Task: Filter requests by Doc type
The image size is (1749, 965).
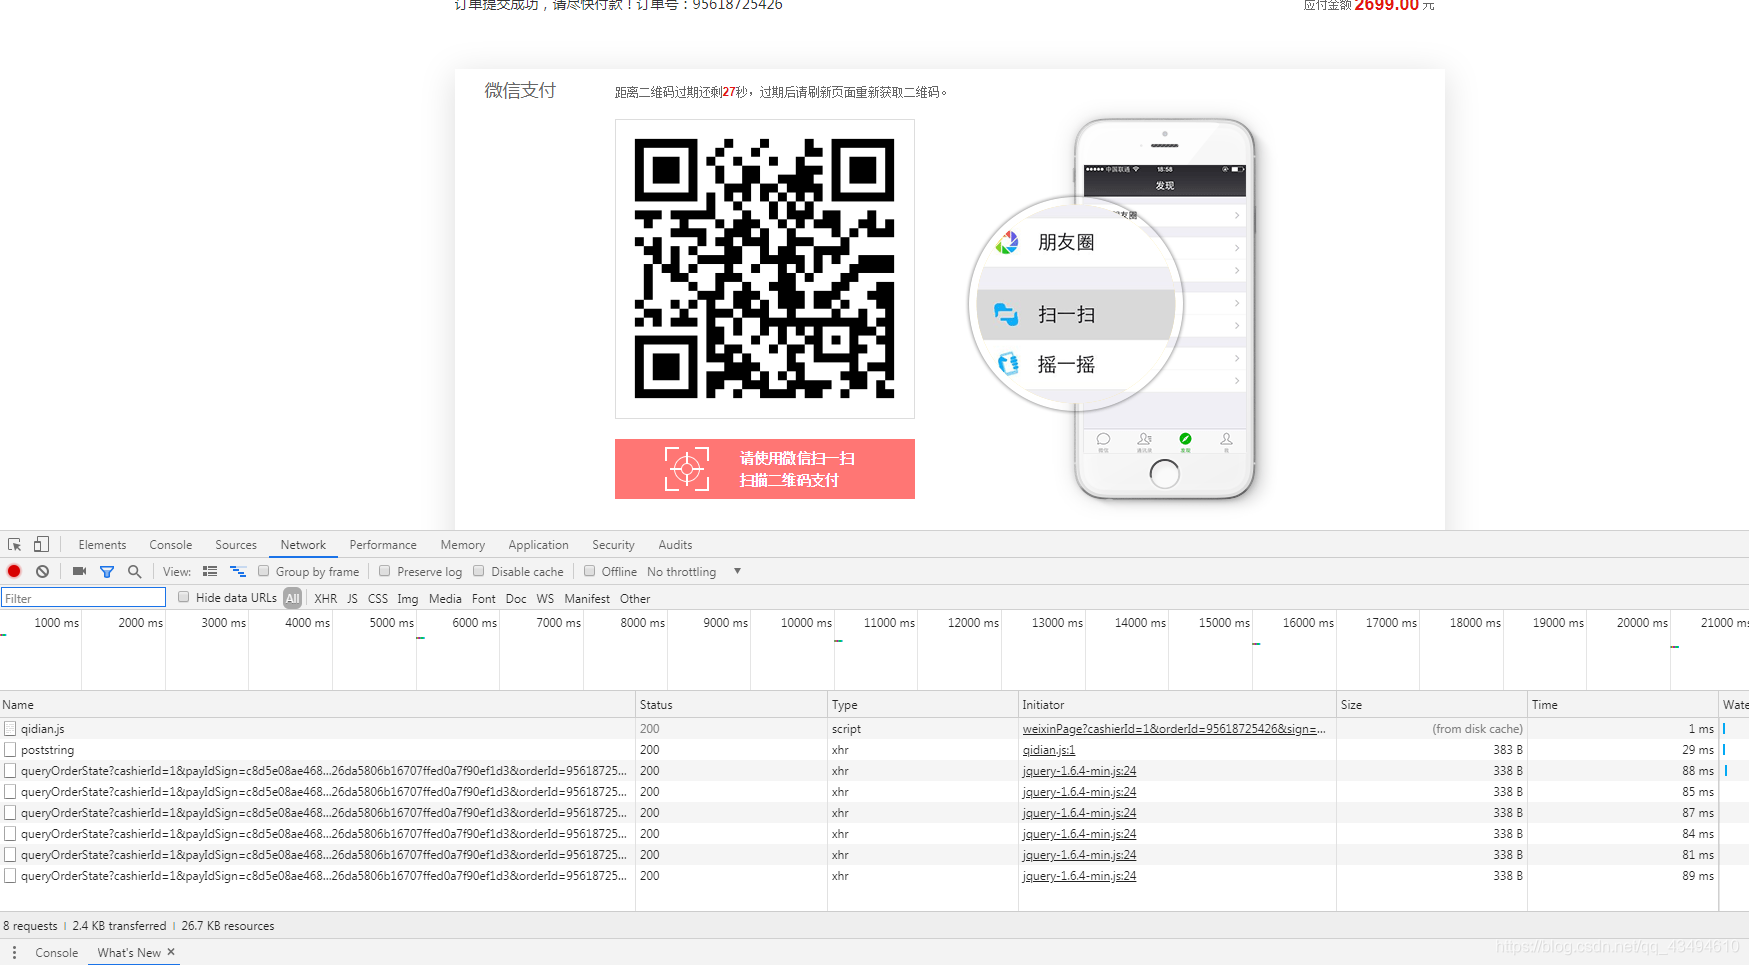Action: point(516,599)
